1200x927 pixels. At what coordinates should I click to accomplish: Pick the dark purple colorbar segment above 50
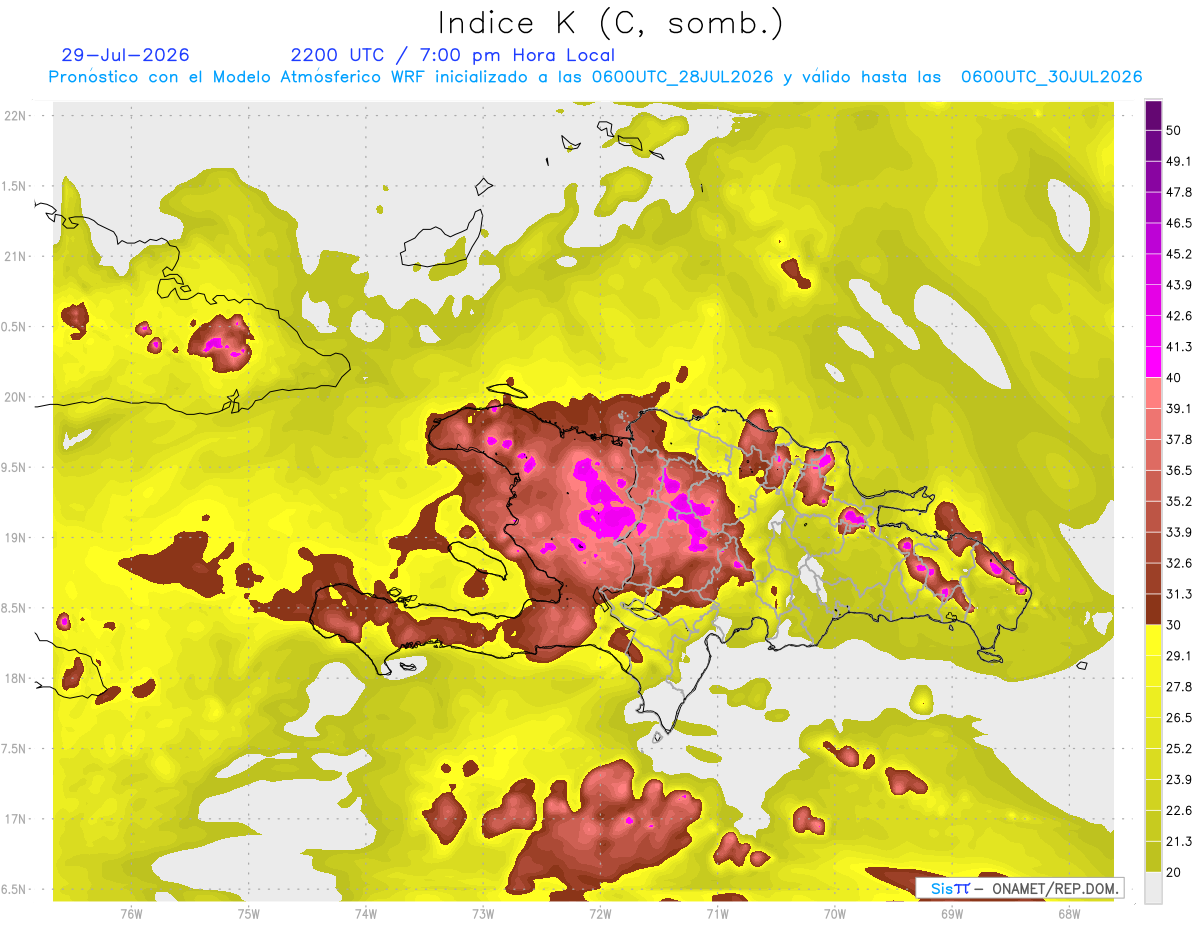(1153, 117)
